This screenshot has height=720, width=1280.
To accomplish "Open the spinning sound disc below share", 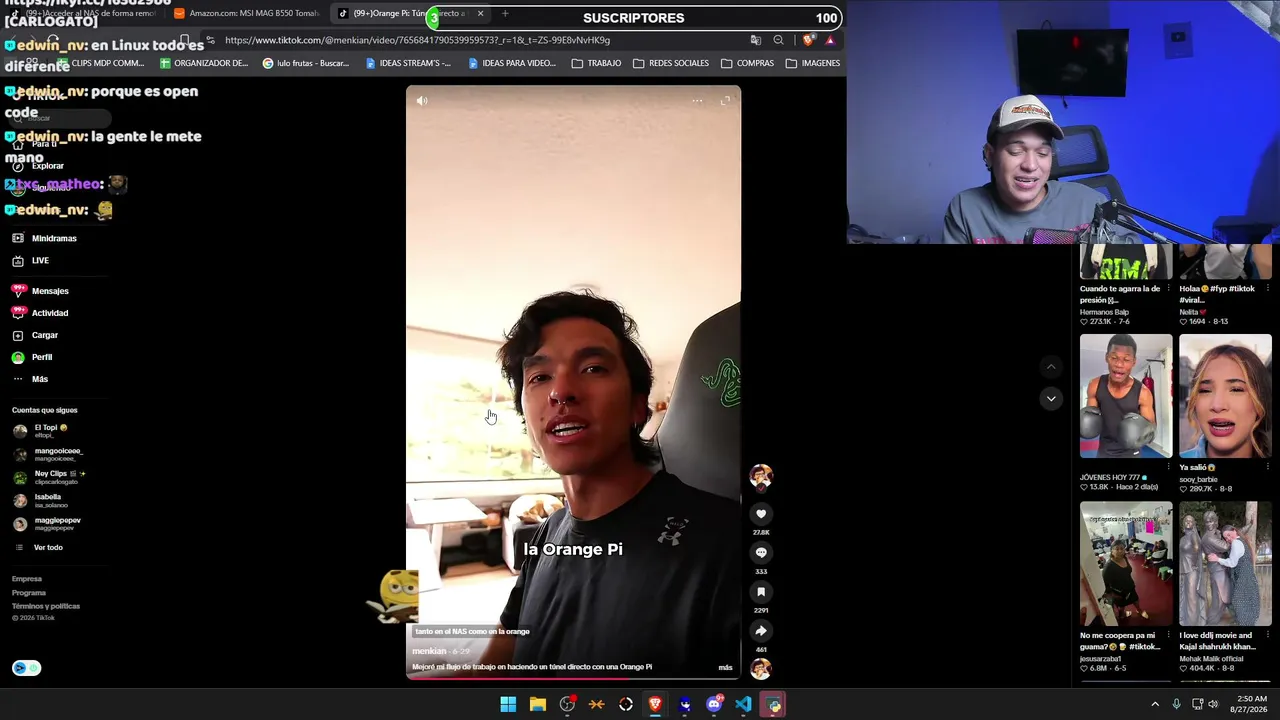I will (761, 669).
